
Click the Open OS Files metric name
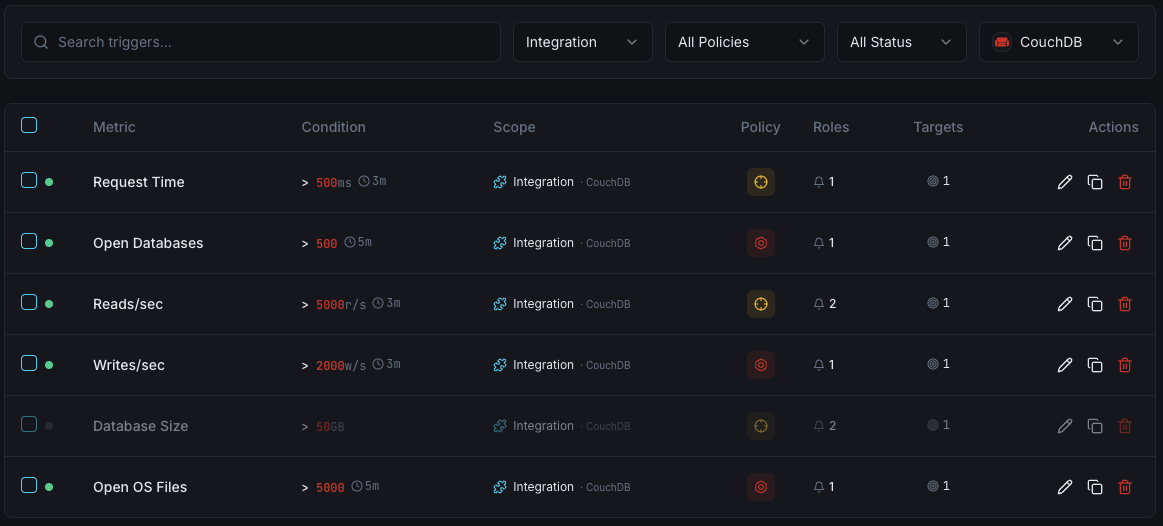pyautogui.click(x=139, y=487)
